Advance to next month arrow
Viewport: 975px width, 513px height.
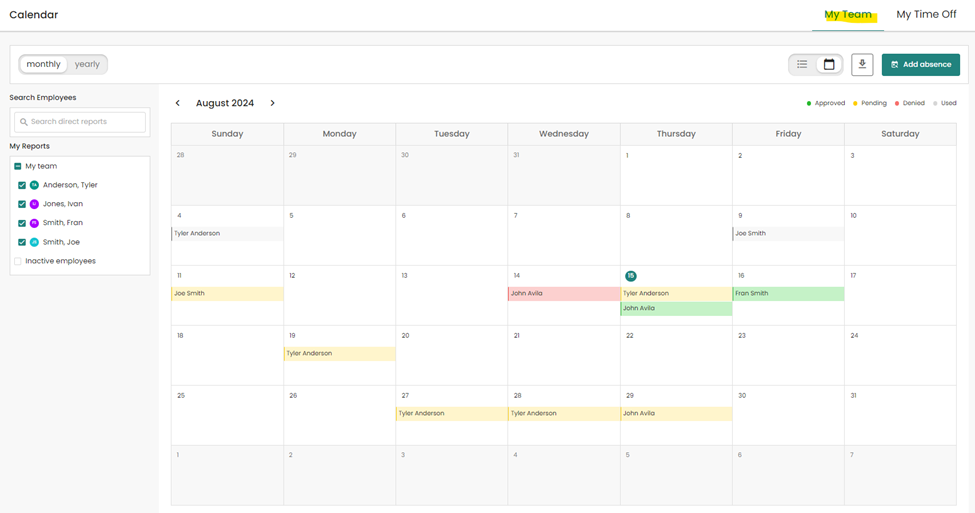pos(272,103)
